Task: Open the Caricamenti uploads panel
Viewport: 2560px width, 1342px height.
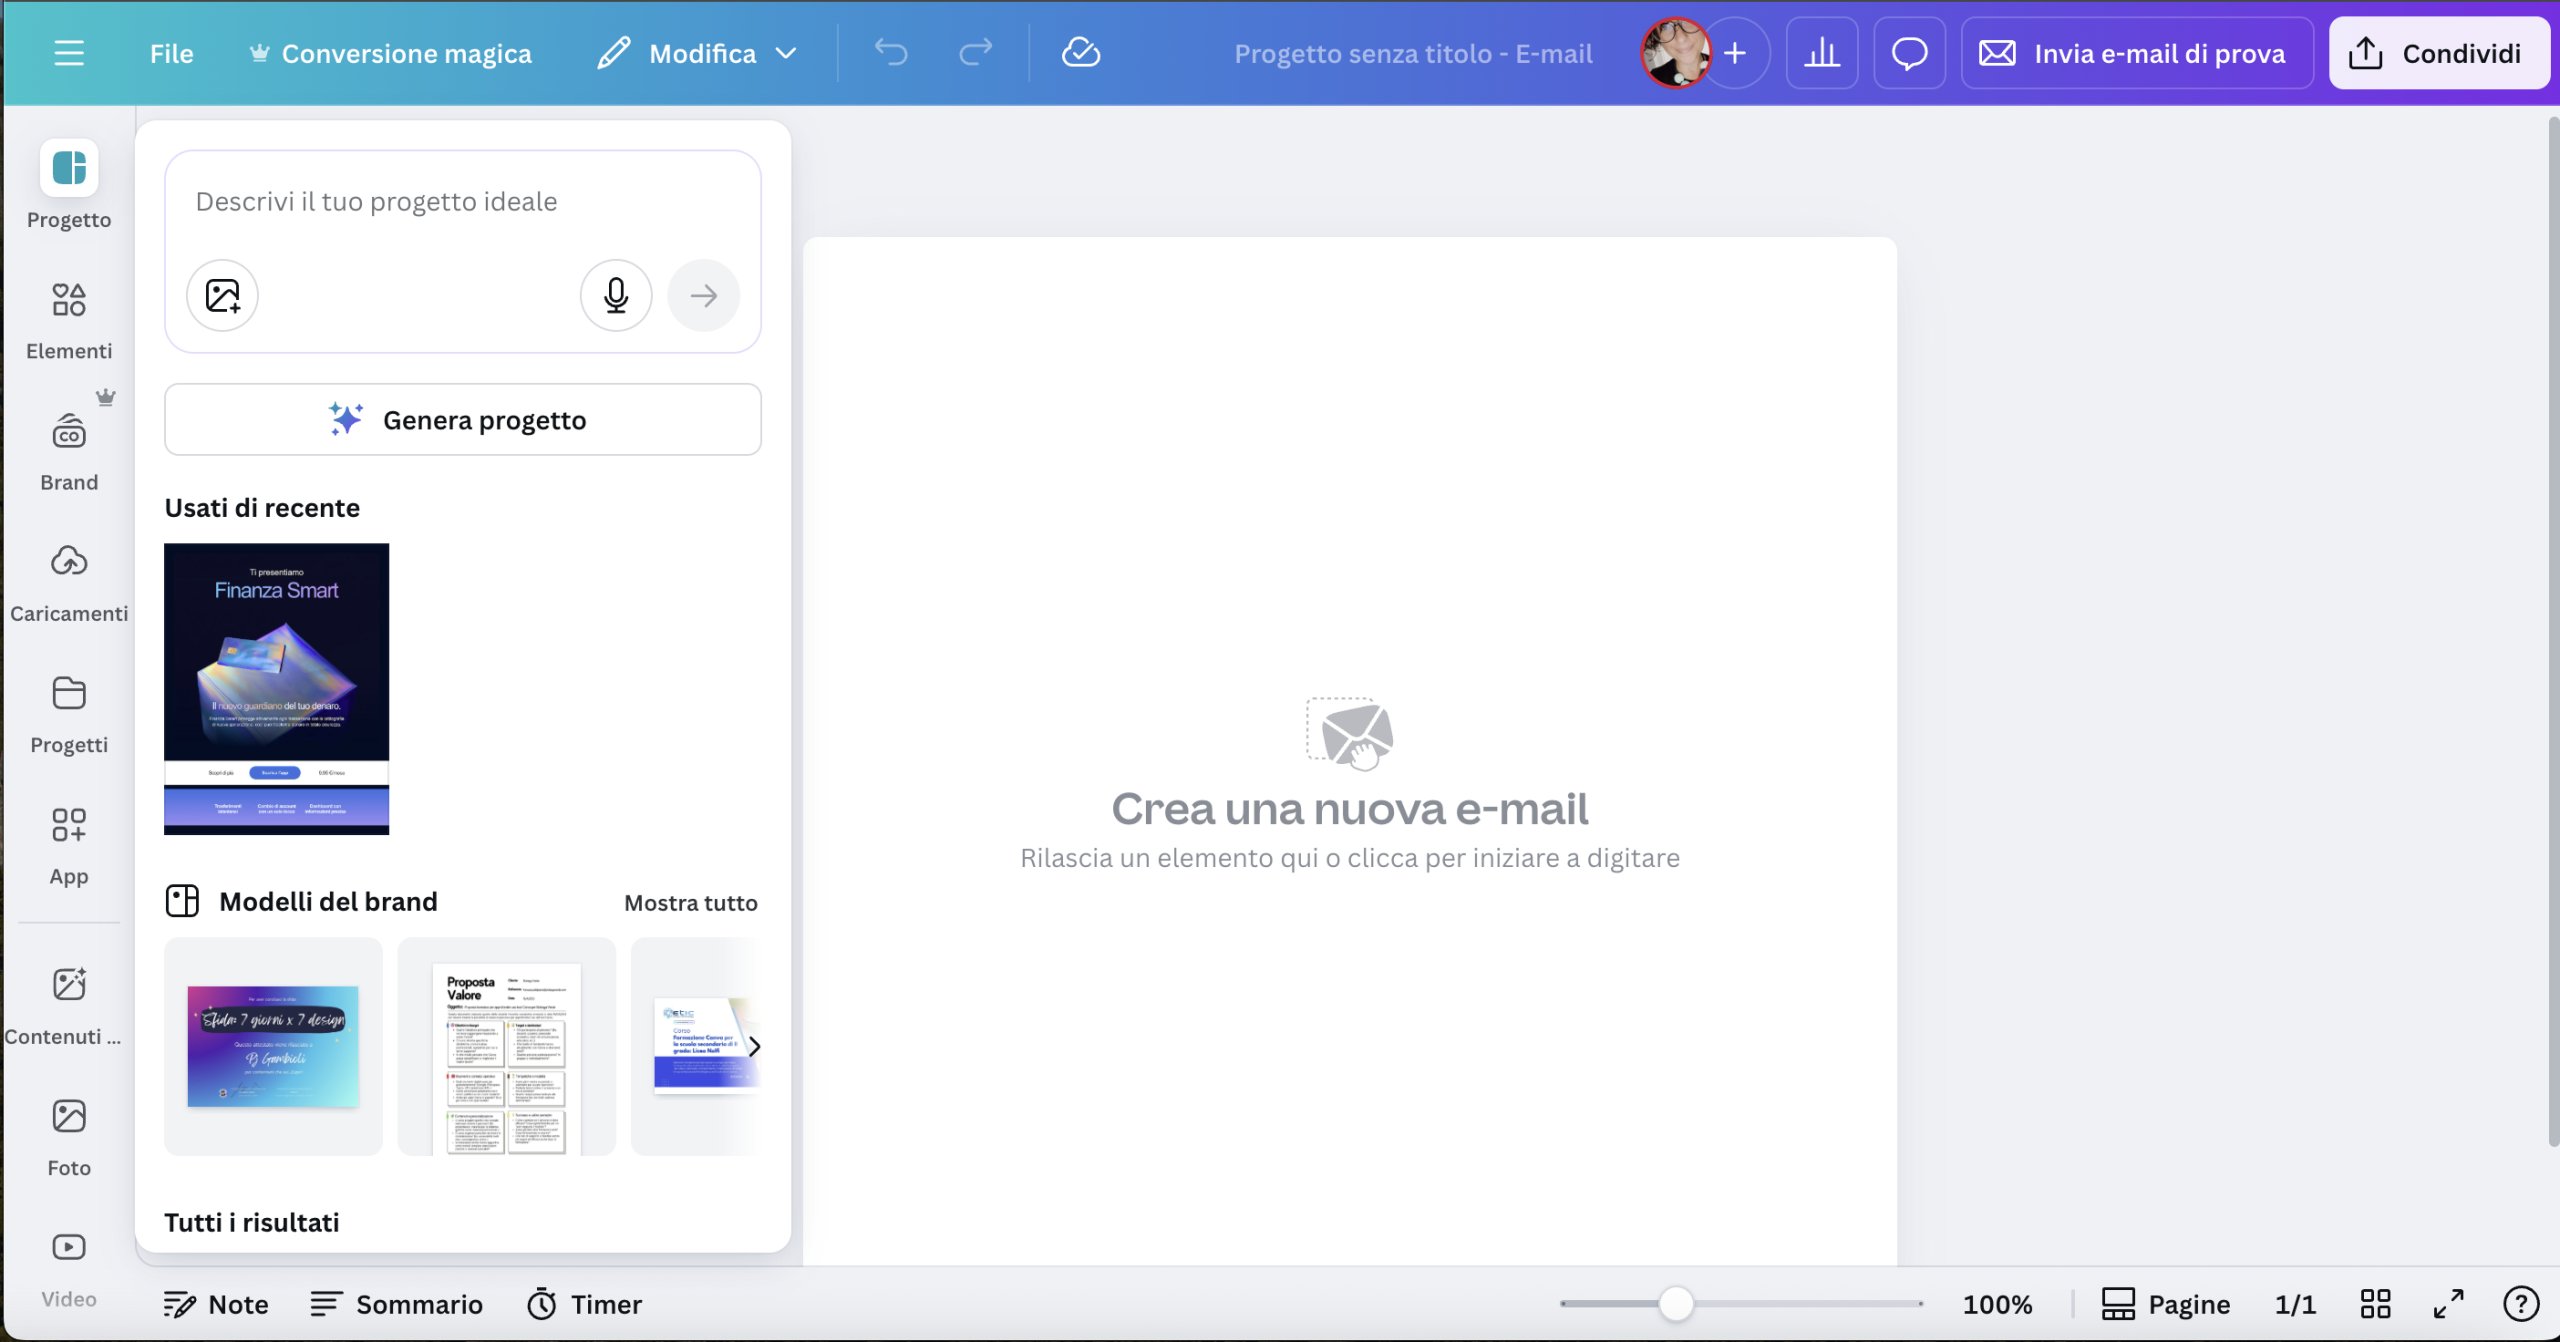Action: (69, 582)
